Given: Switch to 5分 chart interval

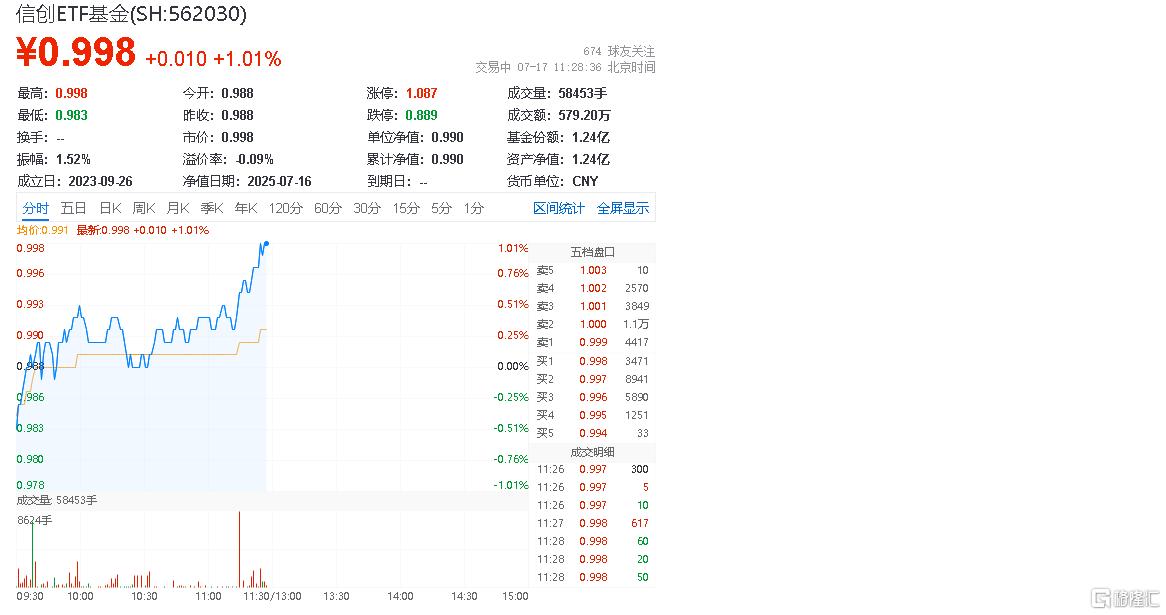Looking at the screenshot, I should 442,208.
